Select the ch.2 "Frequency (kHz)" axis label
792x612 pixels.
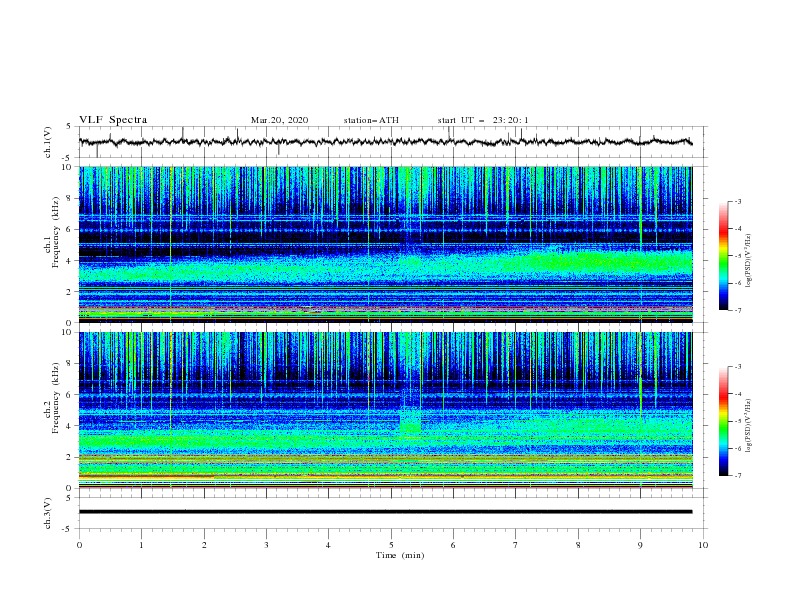(x=56, y=398)
